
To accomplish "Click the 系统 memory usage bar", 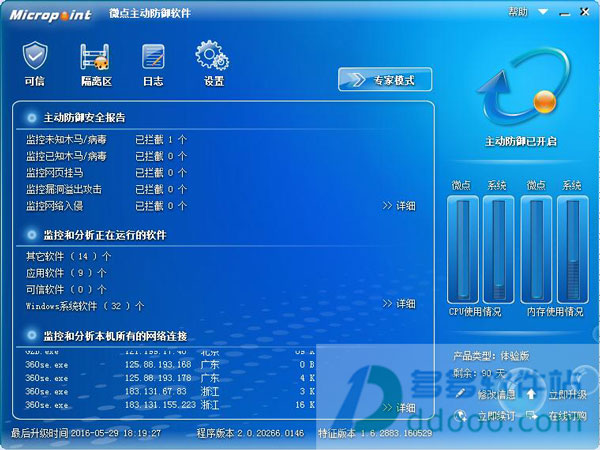I will click(x=572, y=249).
